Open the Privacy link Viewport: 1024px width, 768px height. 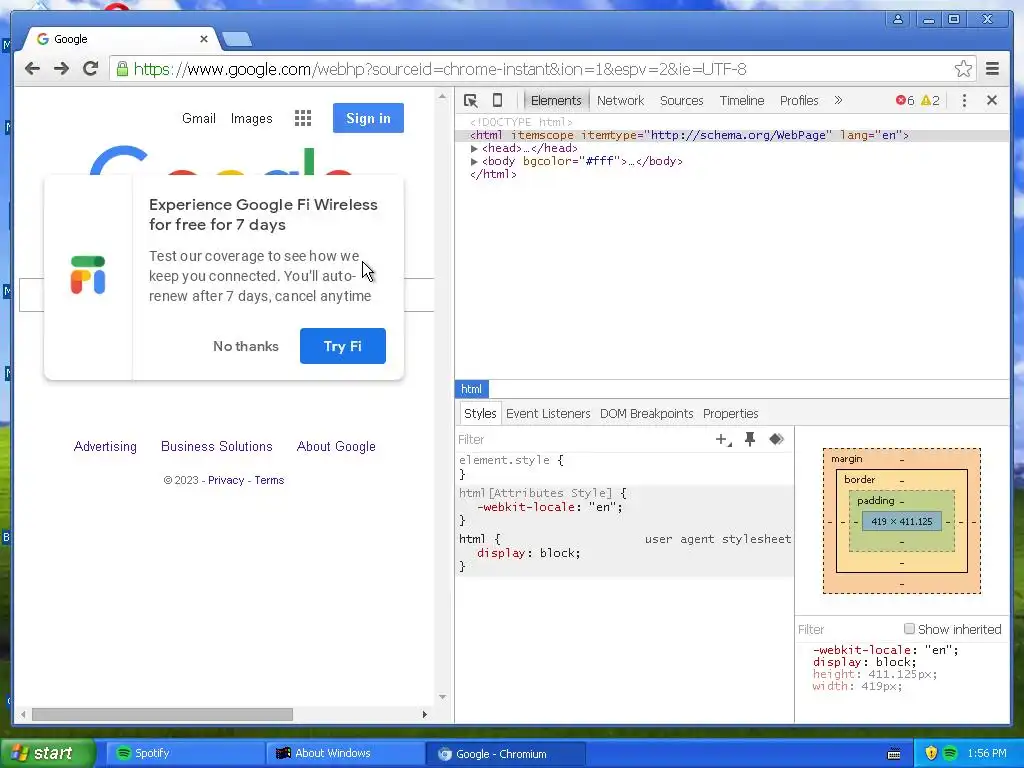(x=226, y=480)
